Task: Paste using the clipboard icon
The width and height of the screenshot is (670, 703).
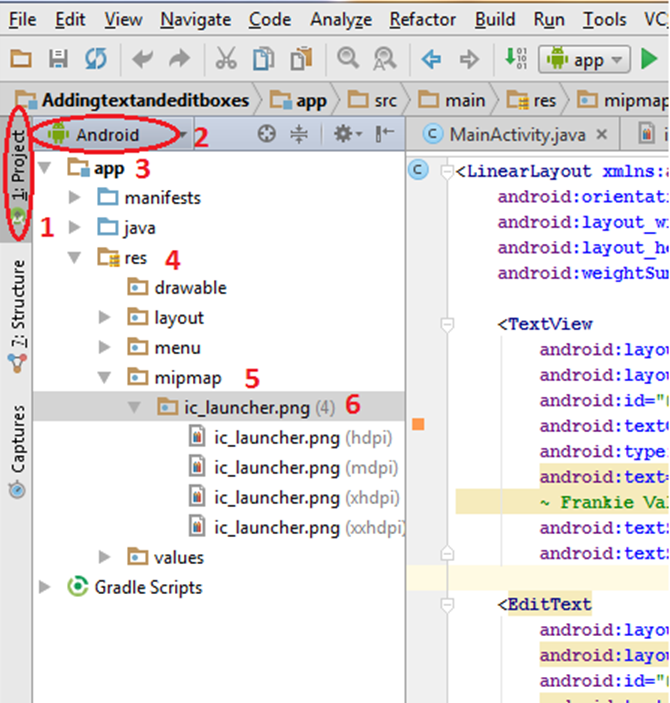Action: 301,59
